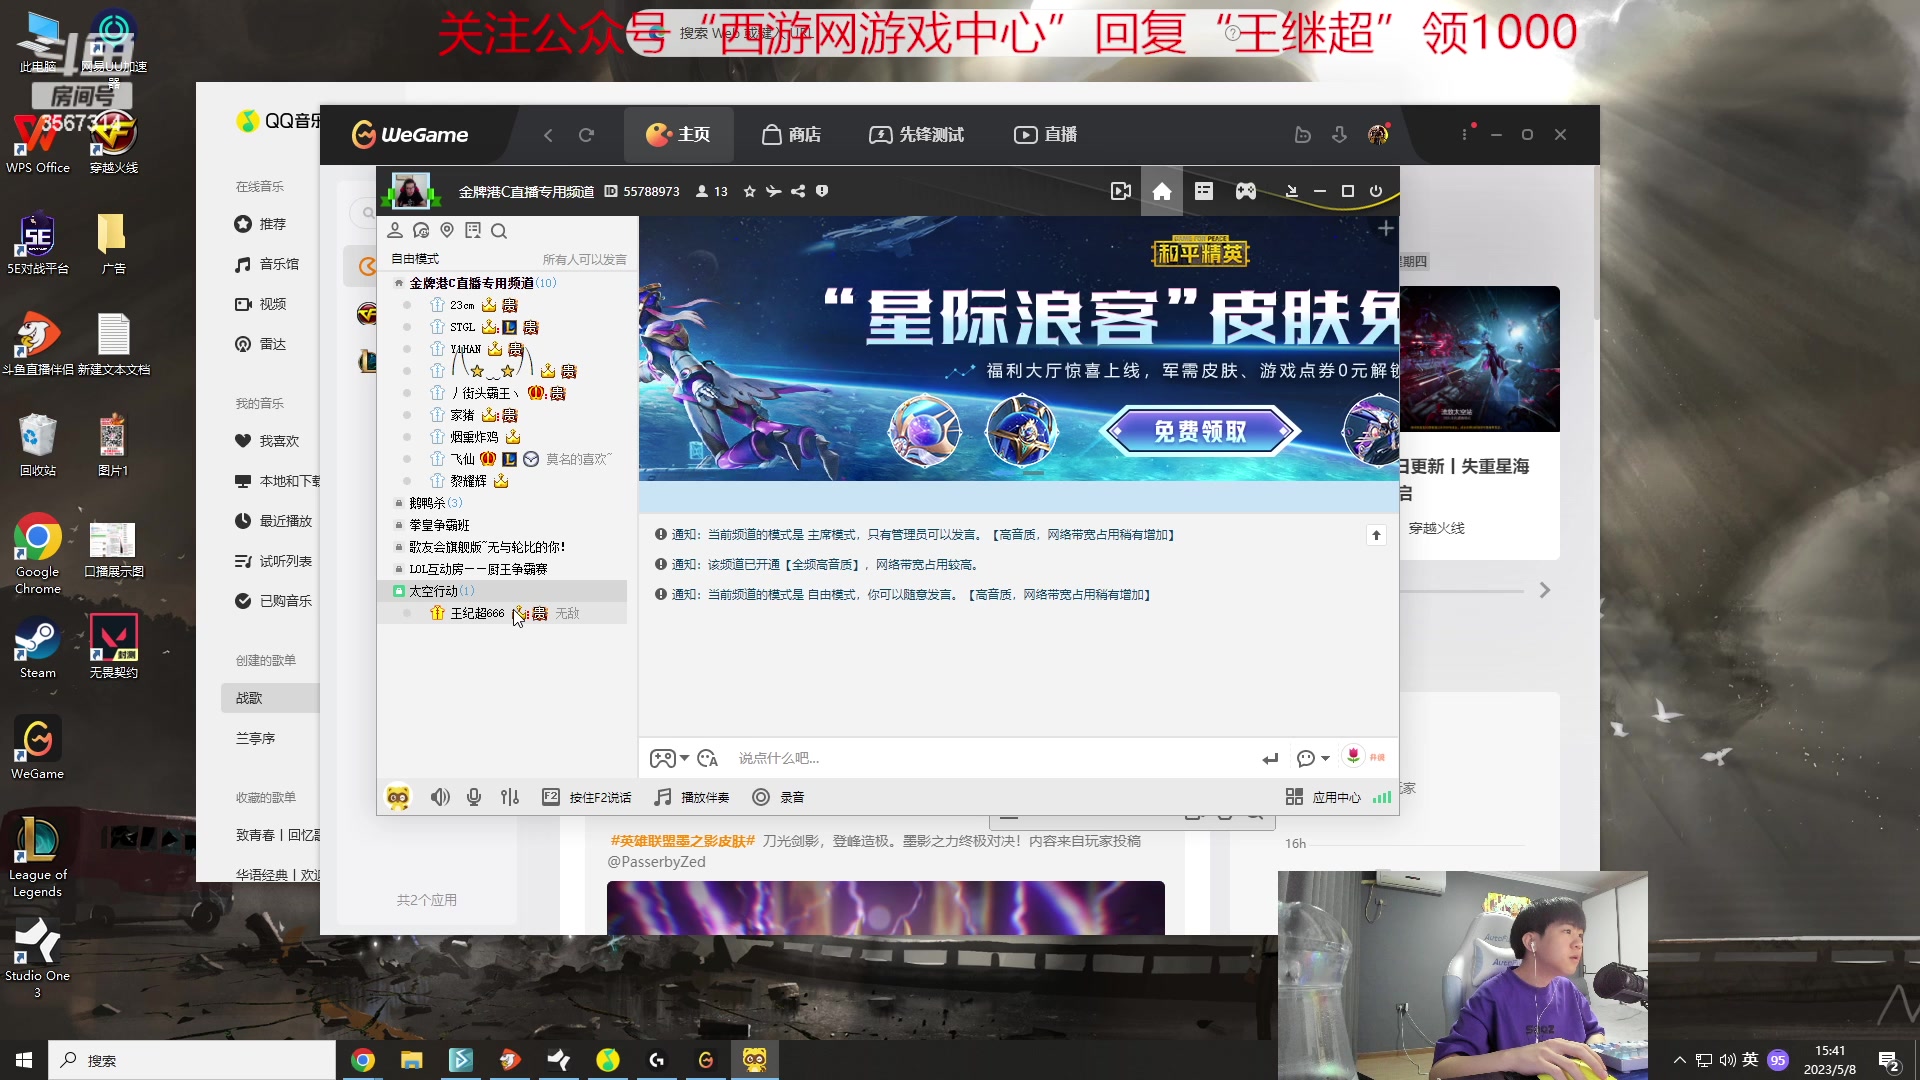Expand the 拳皇争霸班 sub-channel
This screenshot has width=1920, height=1080.
pos(399,525)
